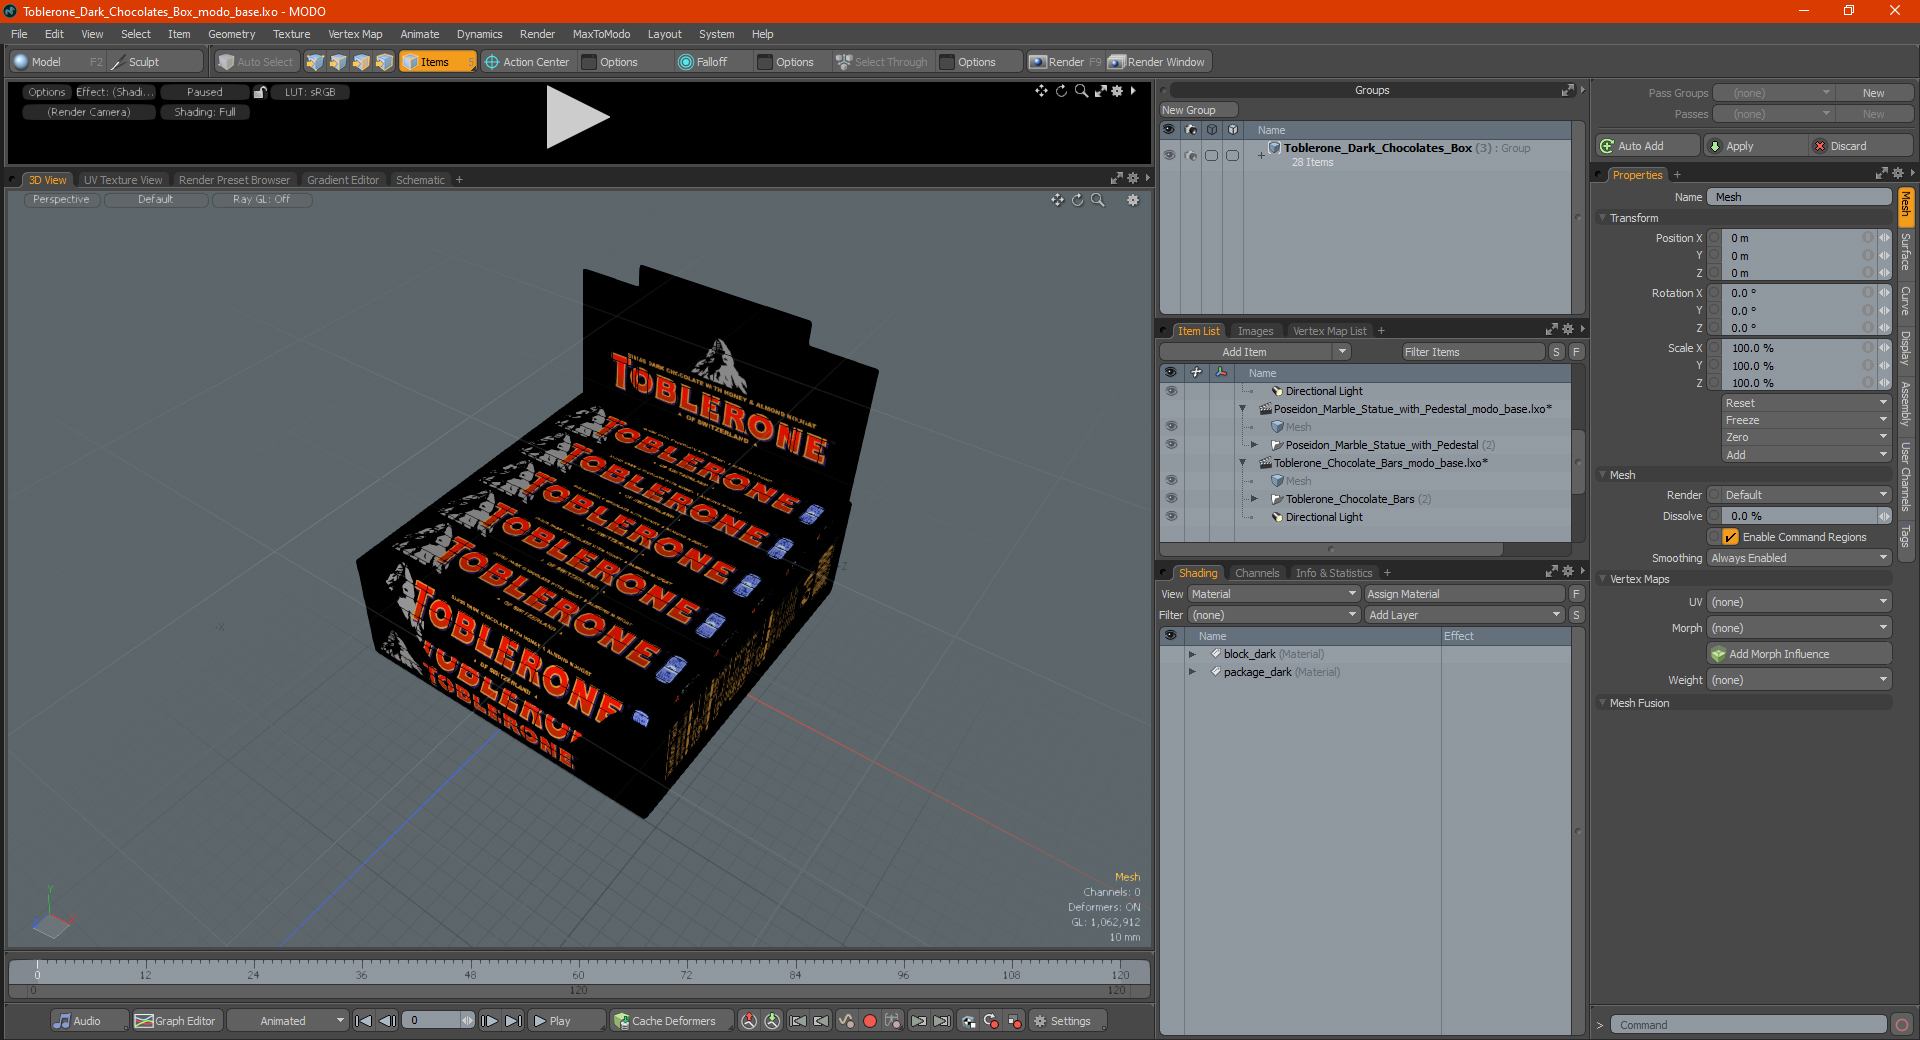1920x1040 pixels.
Task: Collapse Toblerone_Chocolate_Bars_modo_base.lxo scene
Action: click(x=1243, y=463)
